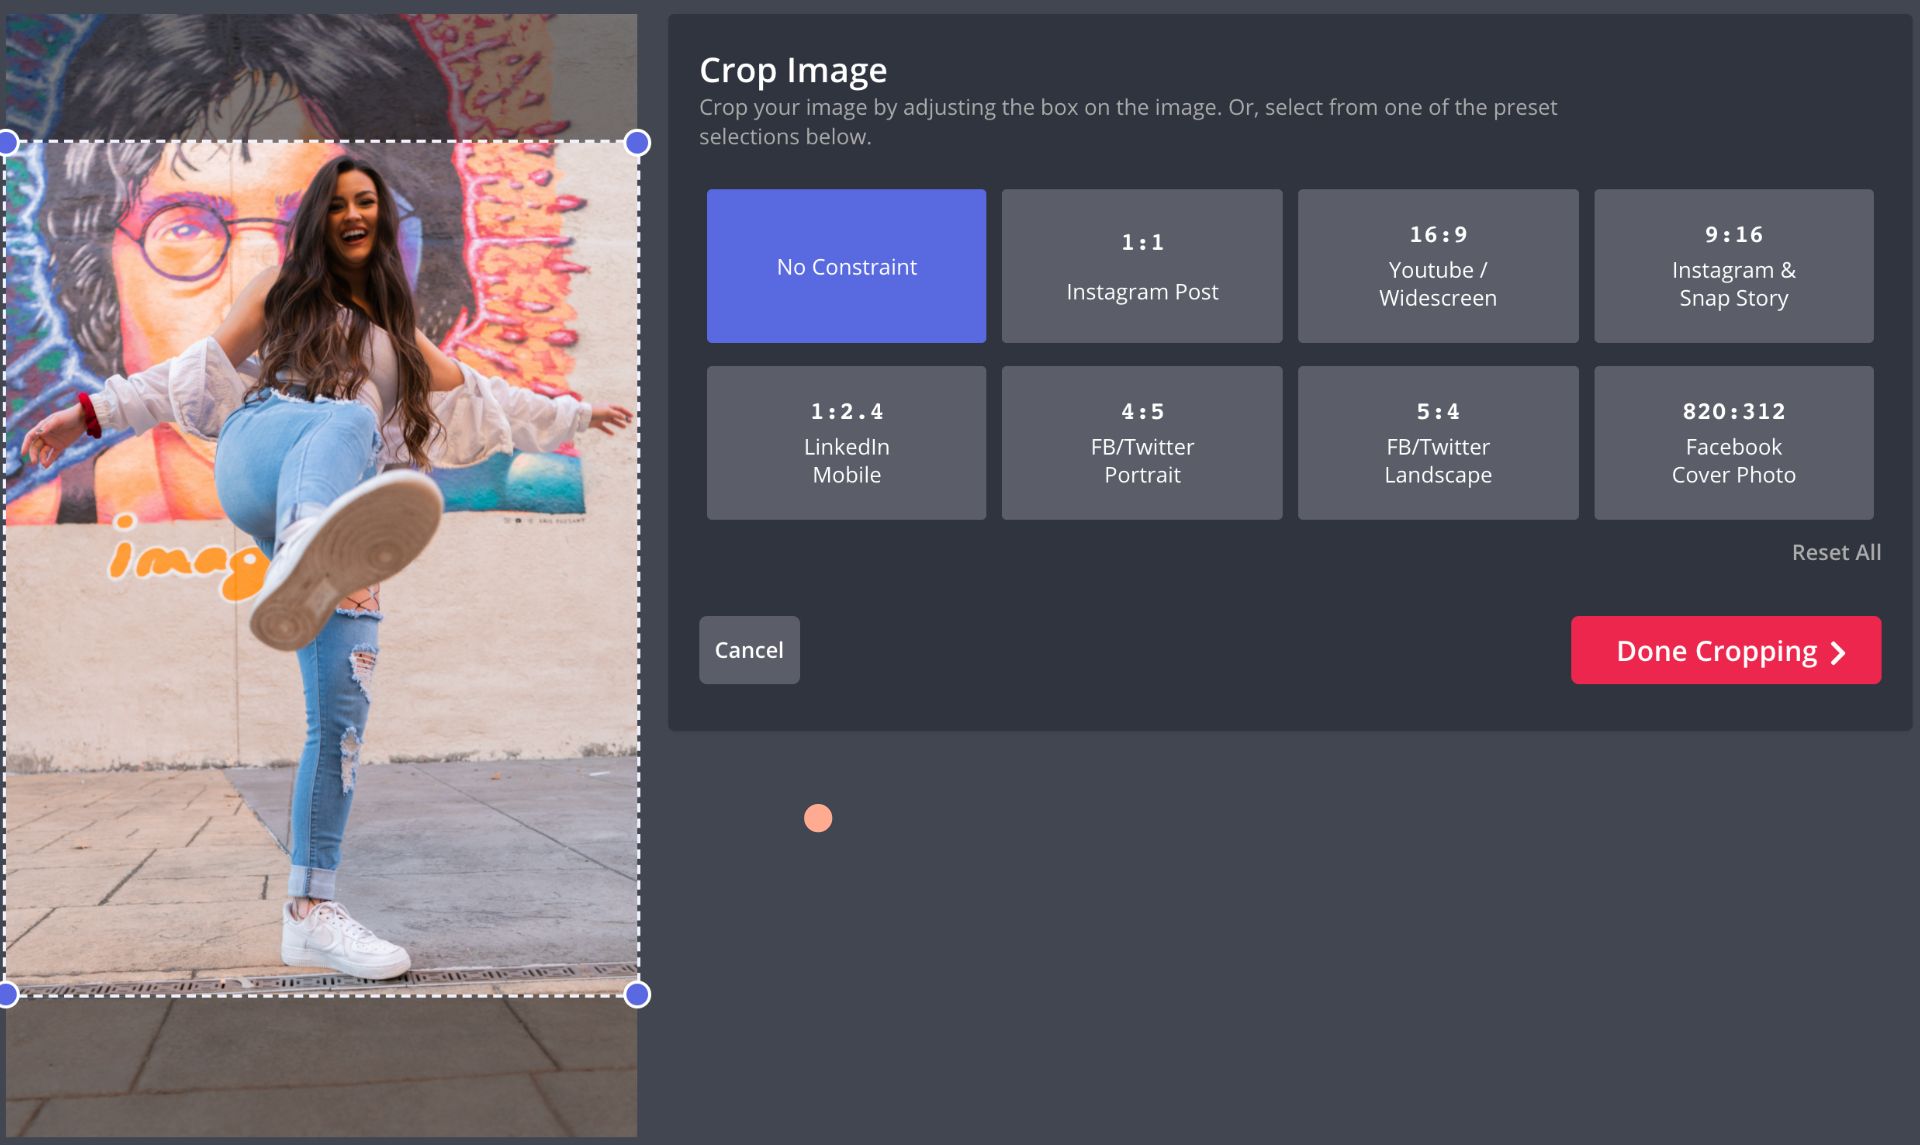The image size is (1920, 1145).
Task: Select 5:4 FB/Twitter Landscape preset
Action: 1437,442
